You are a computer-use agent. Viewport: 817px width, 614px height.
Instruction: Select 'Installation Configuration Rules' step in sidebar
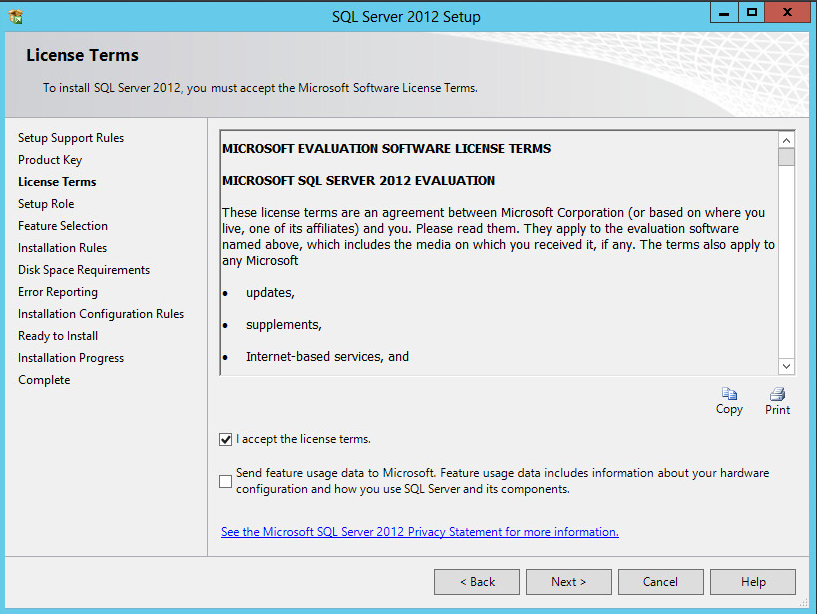[101, 314]
